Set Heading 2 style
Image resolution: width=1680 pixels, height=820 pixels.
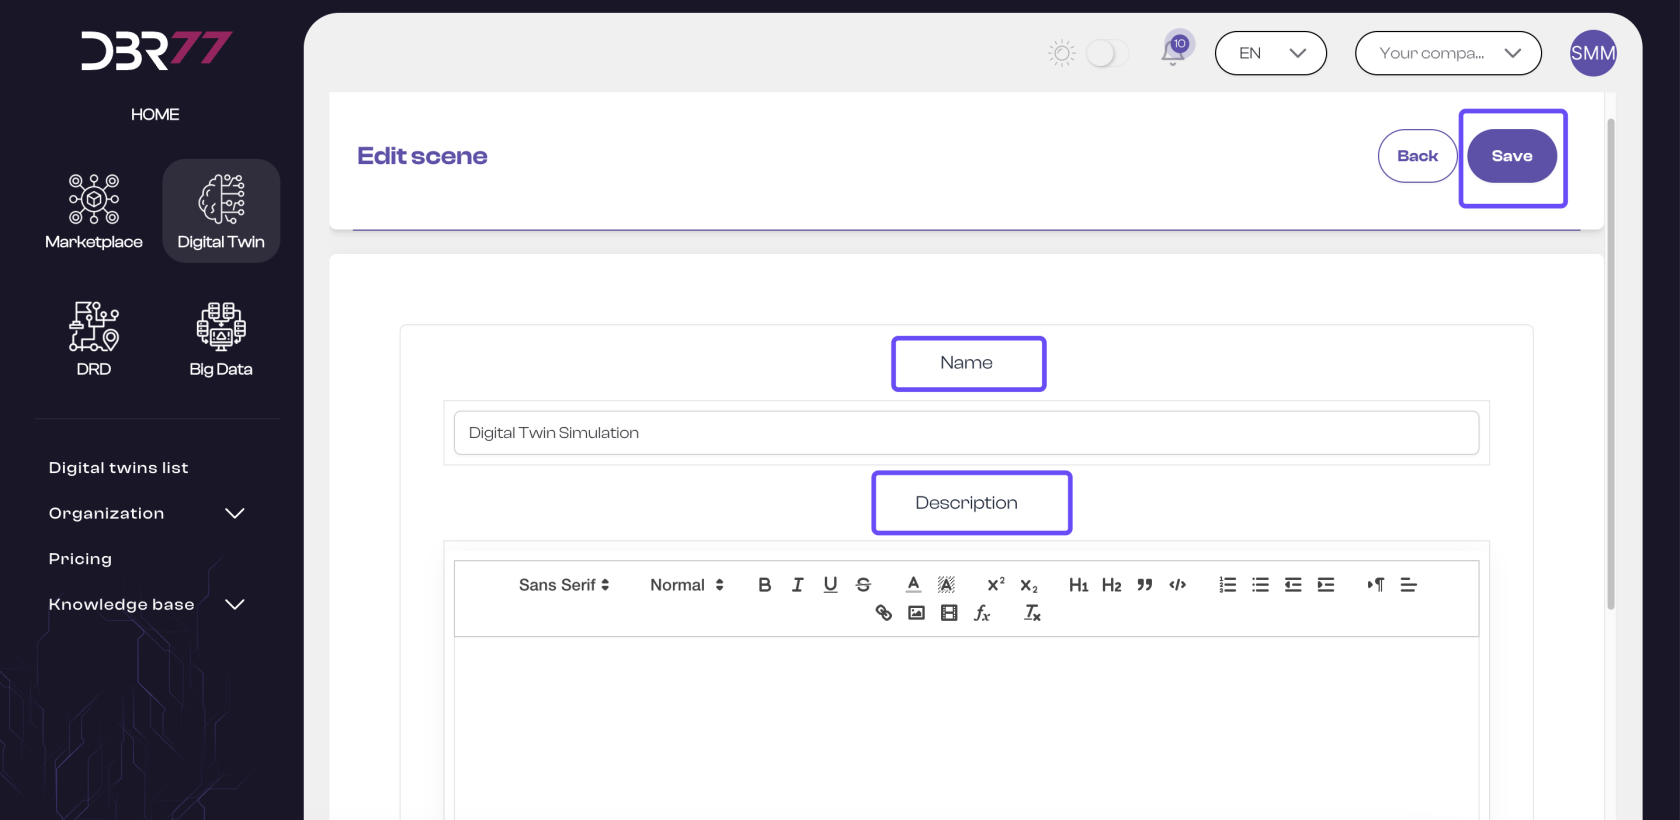pyautogui.click(x=1111, y=585)
